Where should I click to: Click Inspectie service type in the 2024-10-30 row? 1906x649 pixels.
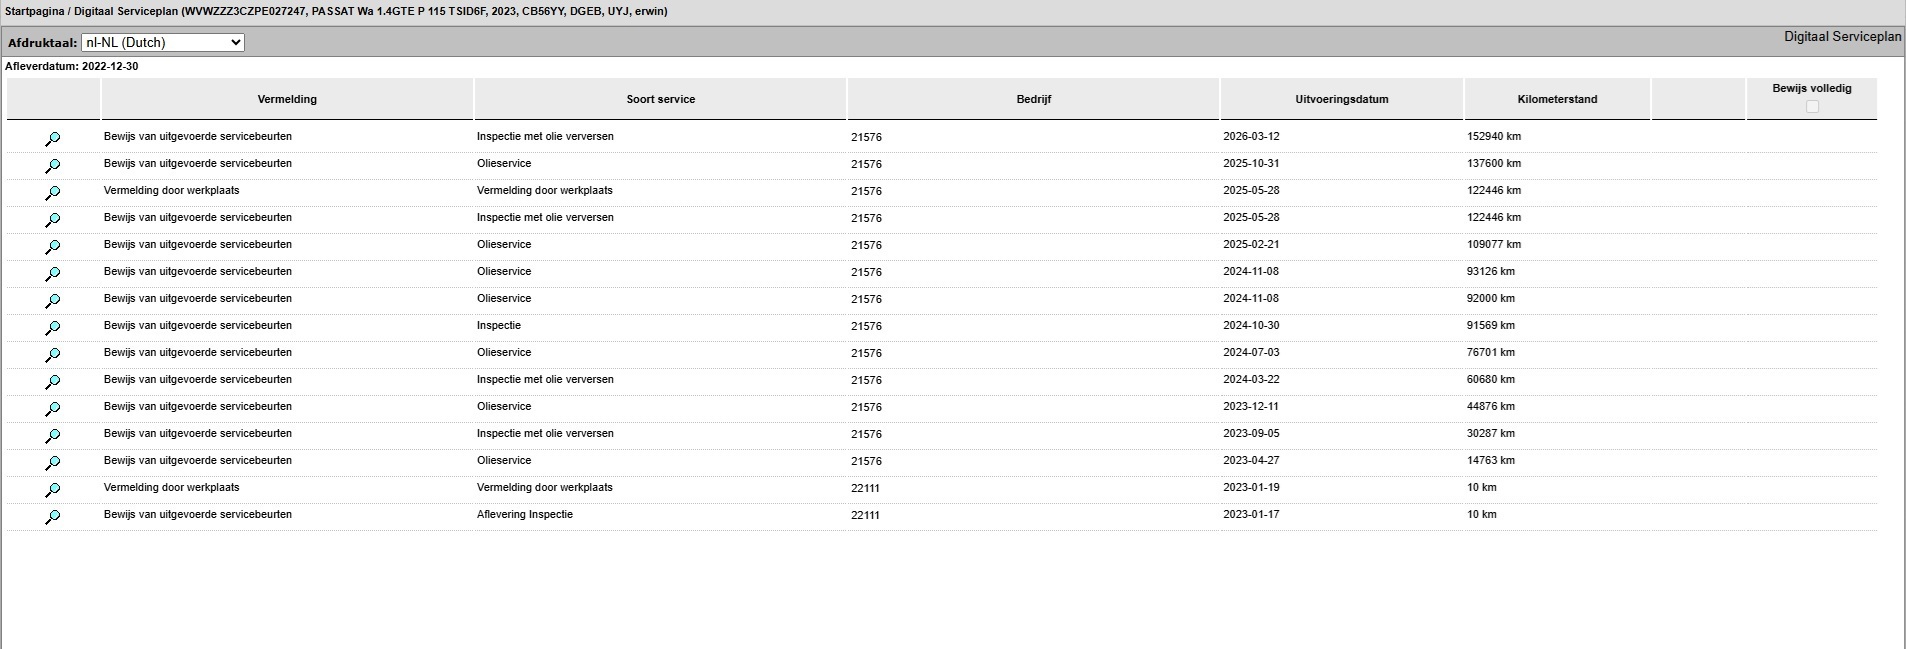[499, 325]
